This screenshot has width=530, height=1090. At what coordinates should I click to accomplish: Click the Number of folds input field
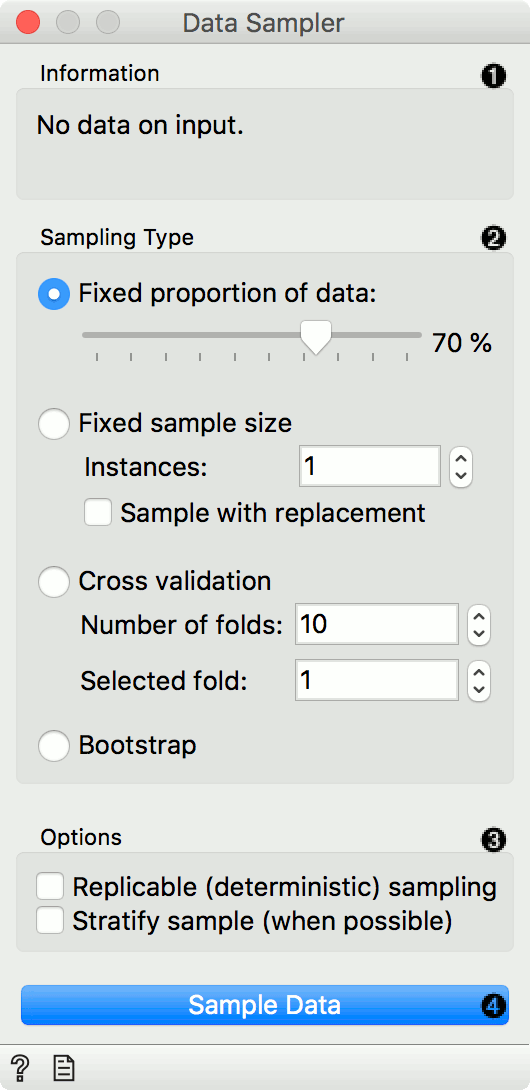[376, 624]
